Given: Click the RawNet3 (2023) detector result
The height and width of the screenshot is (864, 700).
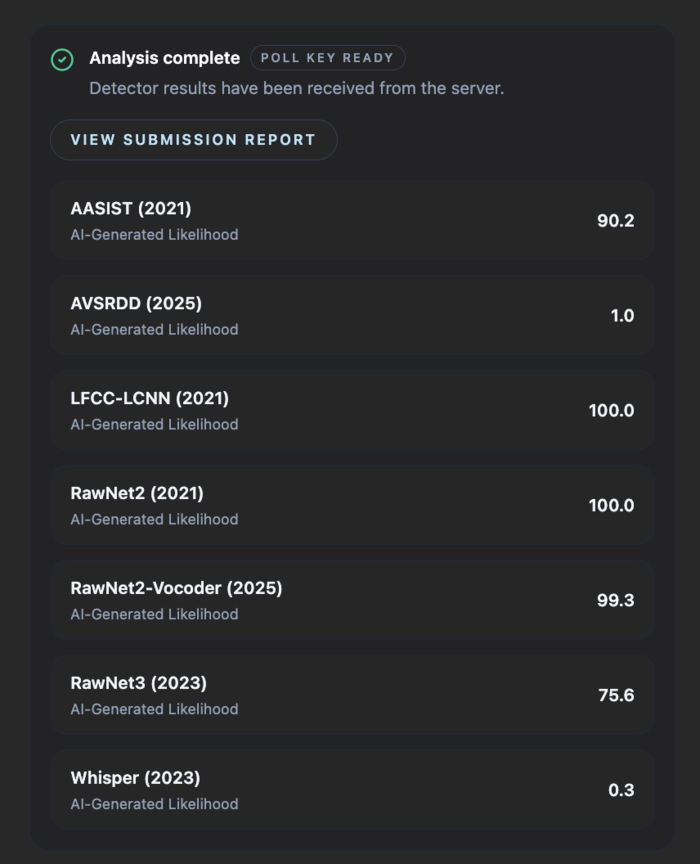Looking at the screenshot, I should click(x=350, y=695).
